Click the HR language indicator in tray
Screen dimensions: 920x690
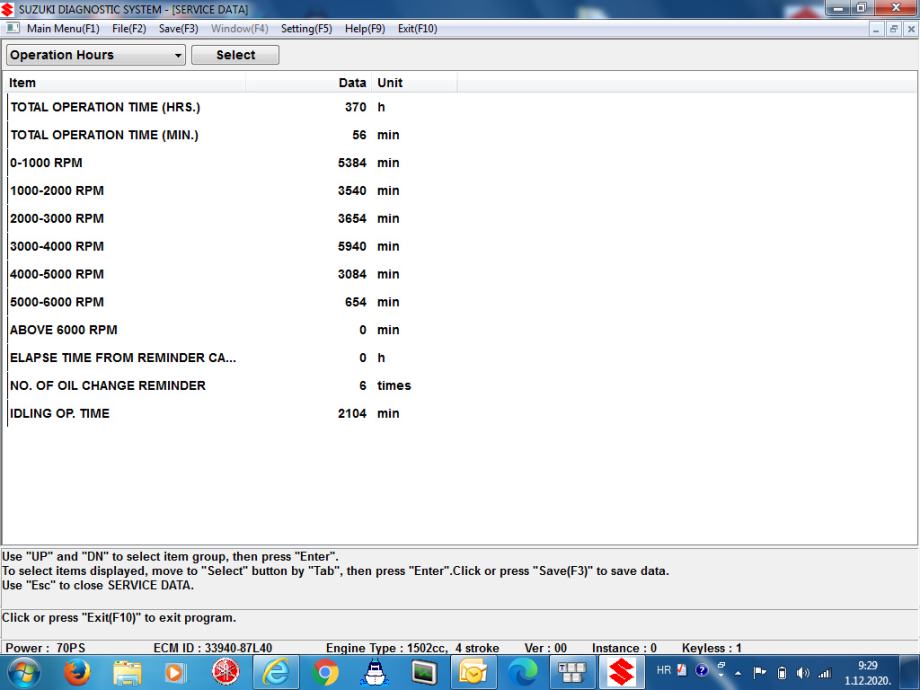pos(664,670)
